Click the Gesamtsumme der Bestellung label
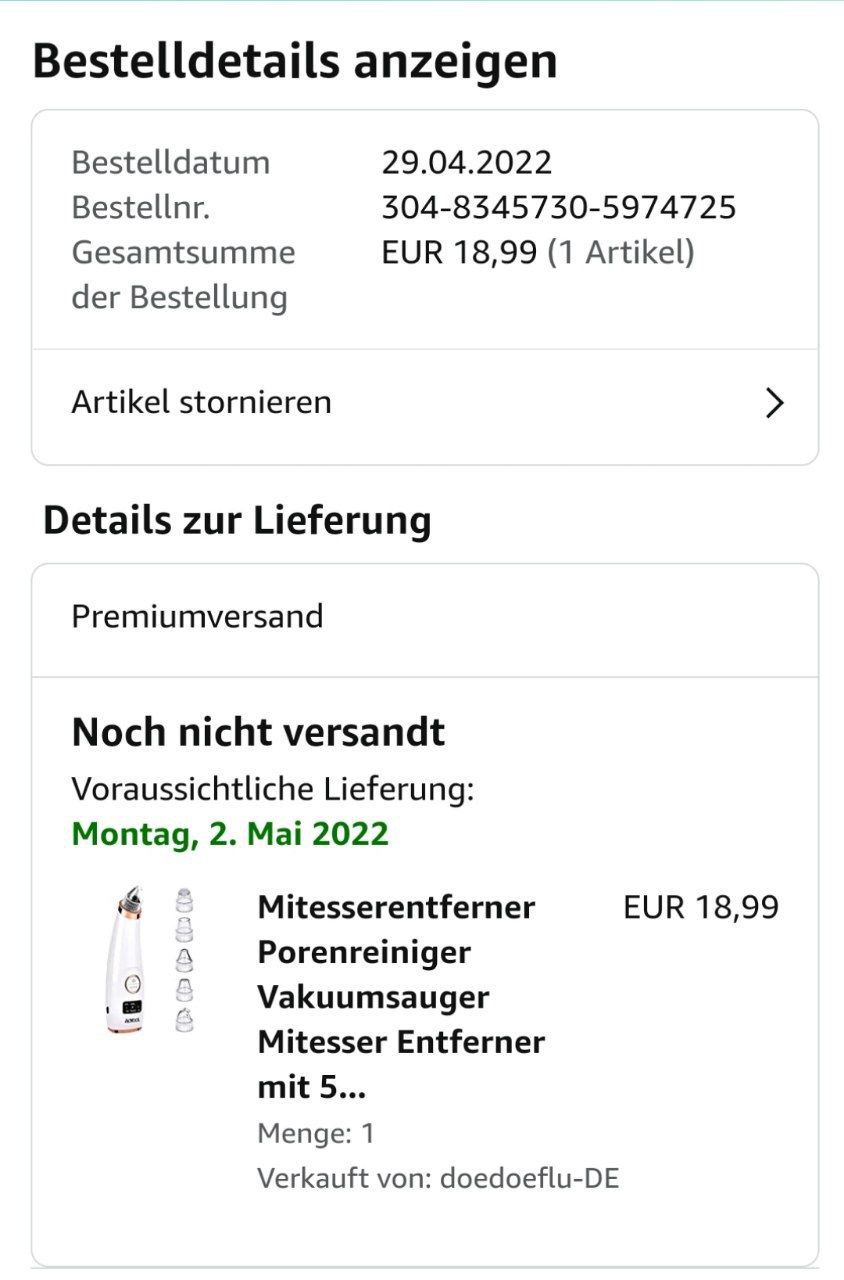The image size is (844, 1280). (183, 274)
